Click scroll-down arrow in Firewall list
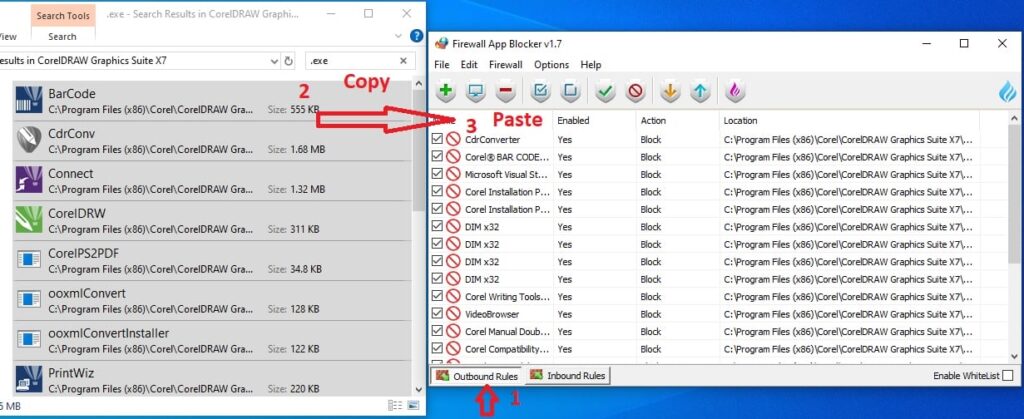1024x419 pixels. click(1014, 356)
